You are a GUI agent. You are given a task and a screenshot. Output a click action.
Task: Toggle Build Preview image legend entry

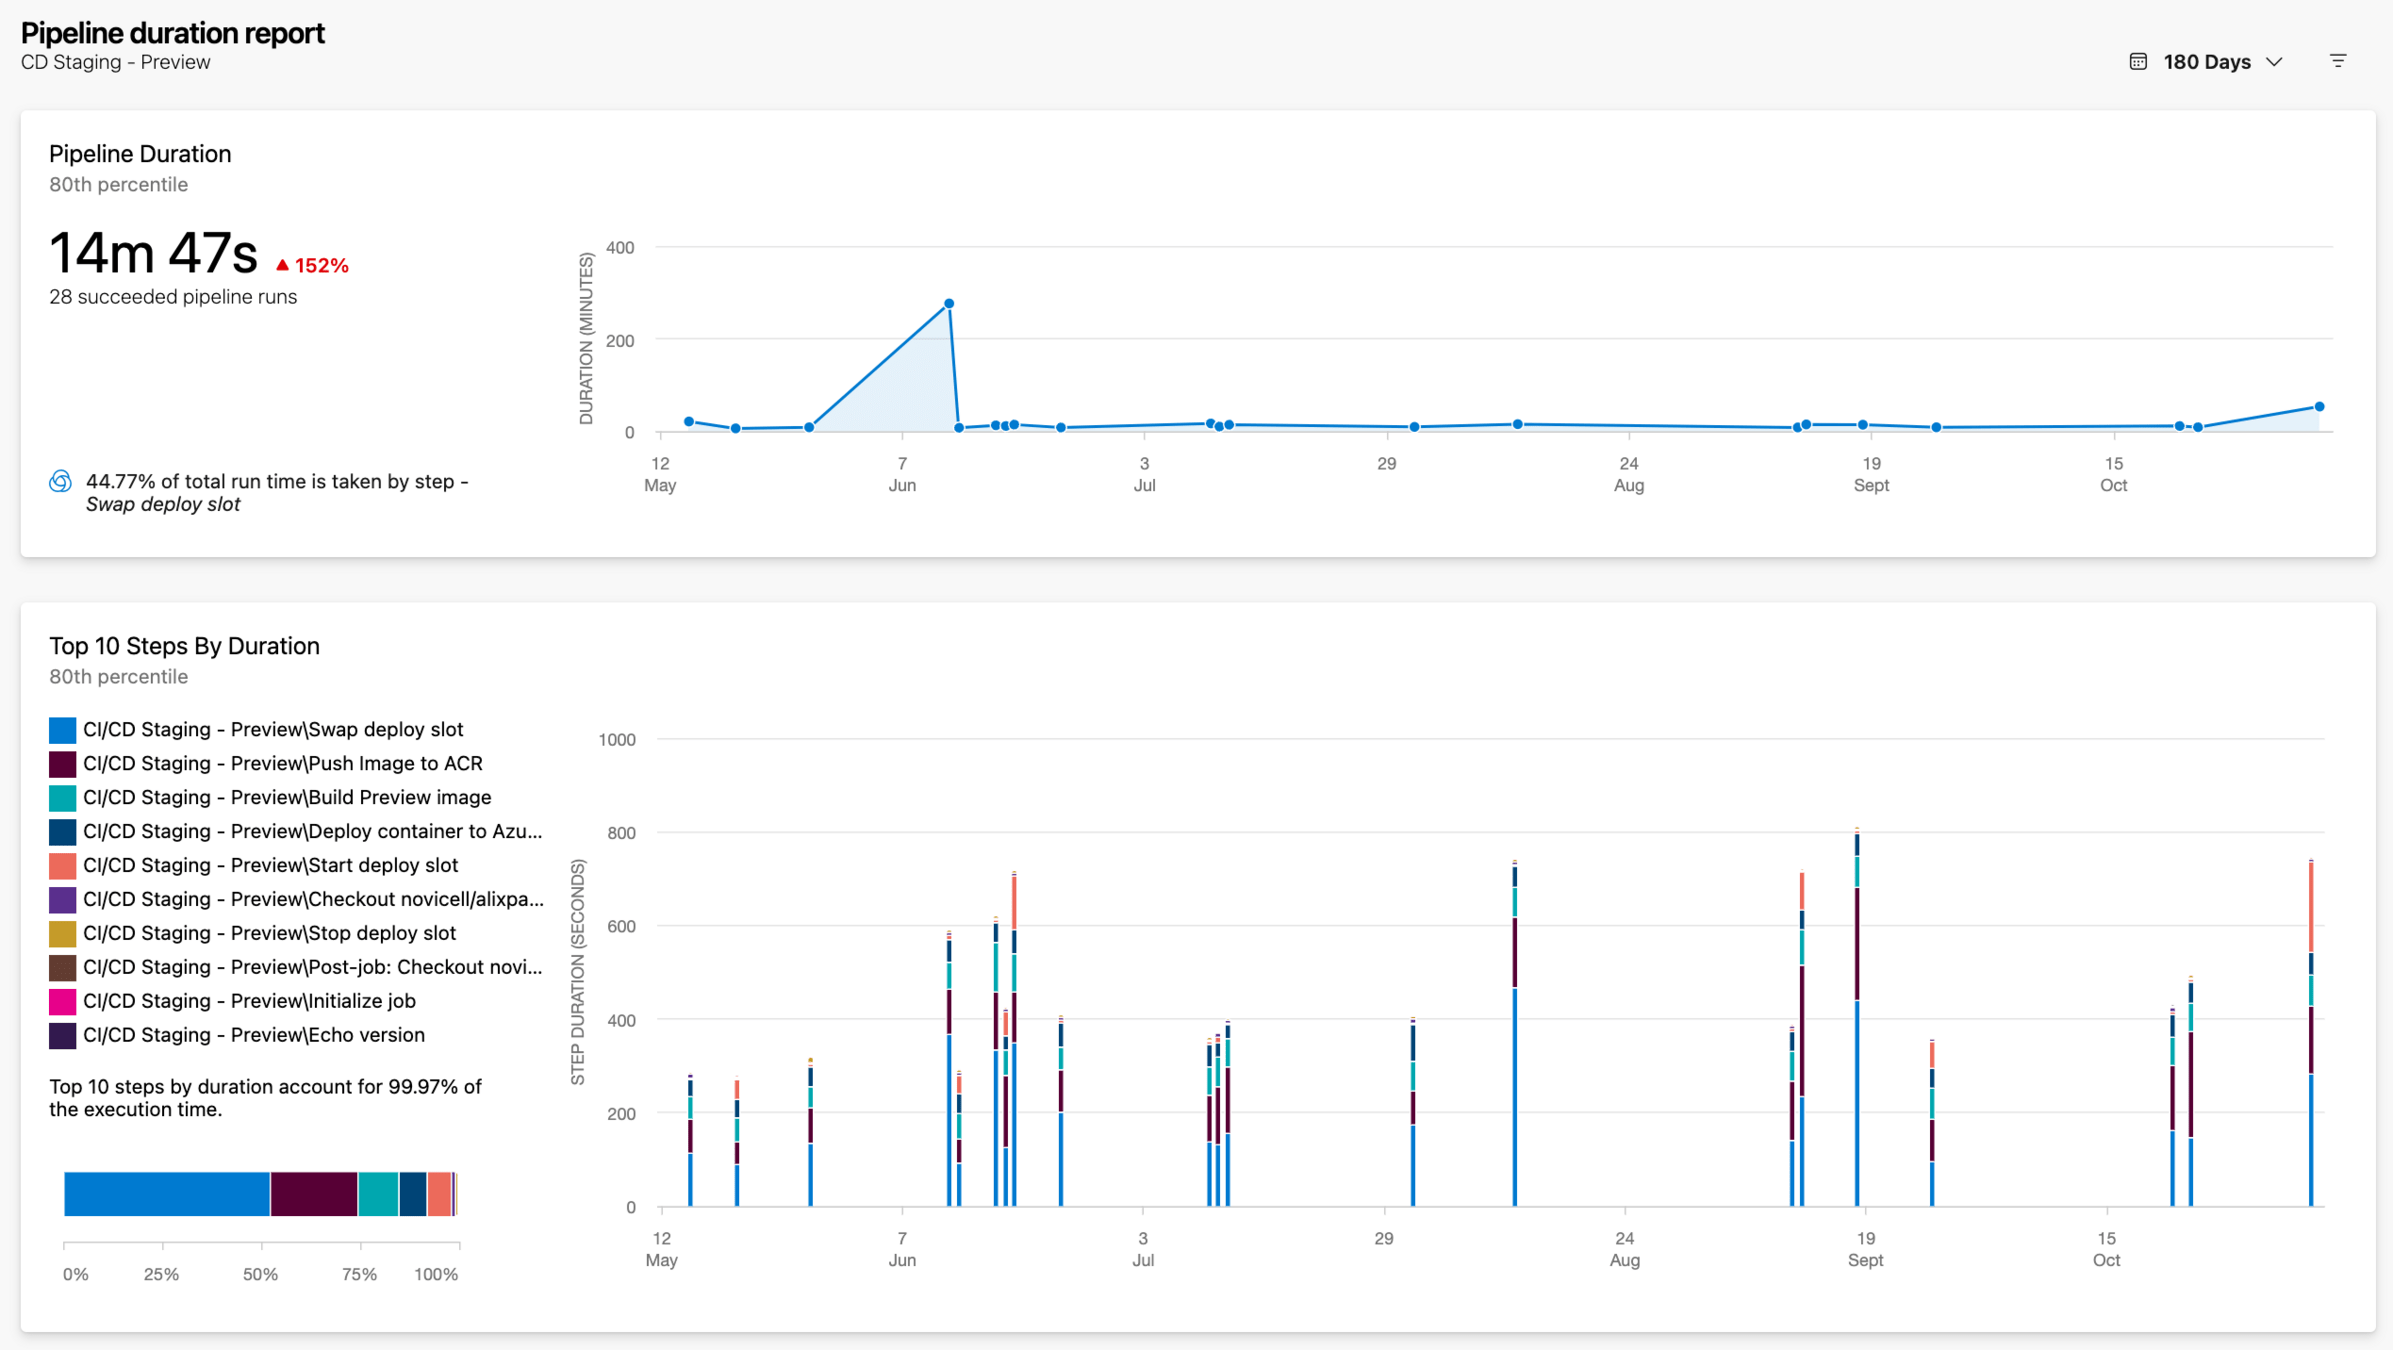tap(286, 797)
